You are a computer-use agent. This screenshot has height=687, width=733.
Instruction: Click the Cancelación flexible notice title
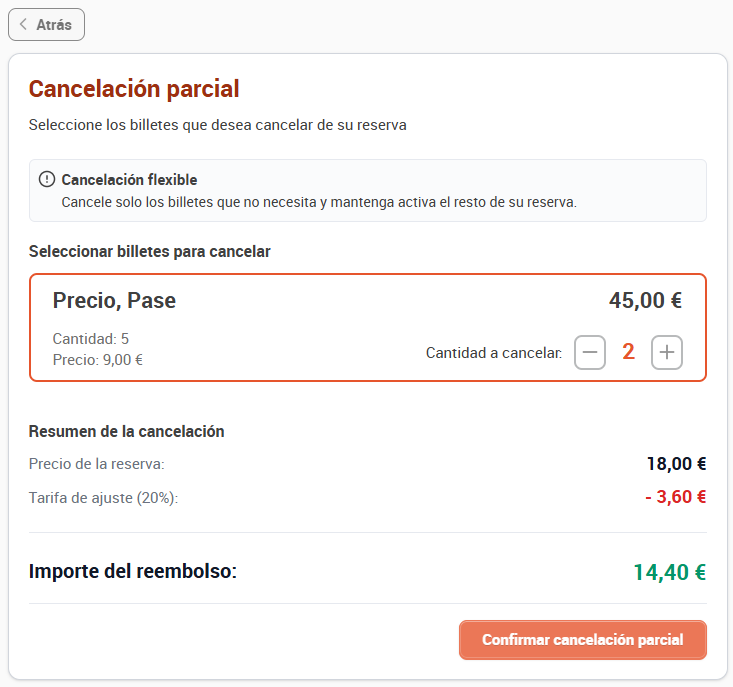click(x=129, y=179)
